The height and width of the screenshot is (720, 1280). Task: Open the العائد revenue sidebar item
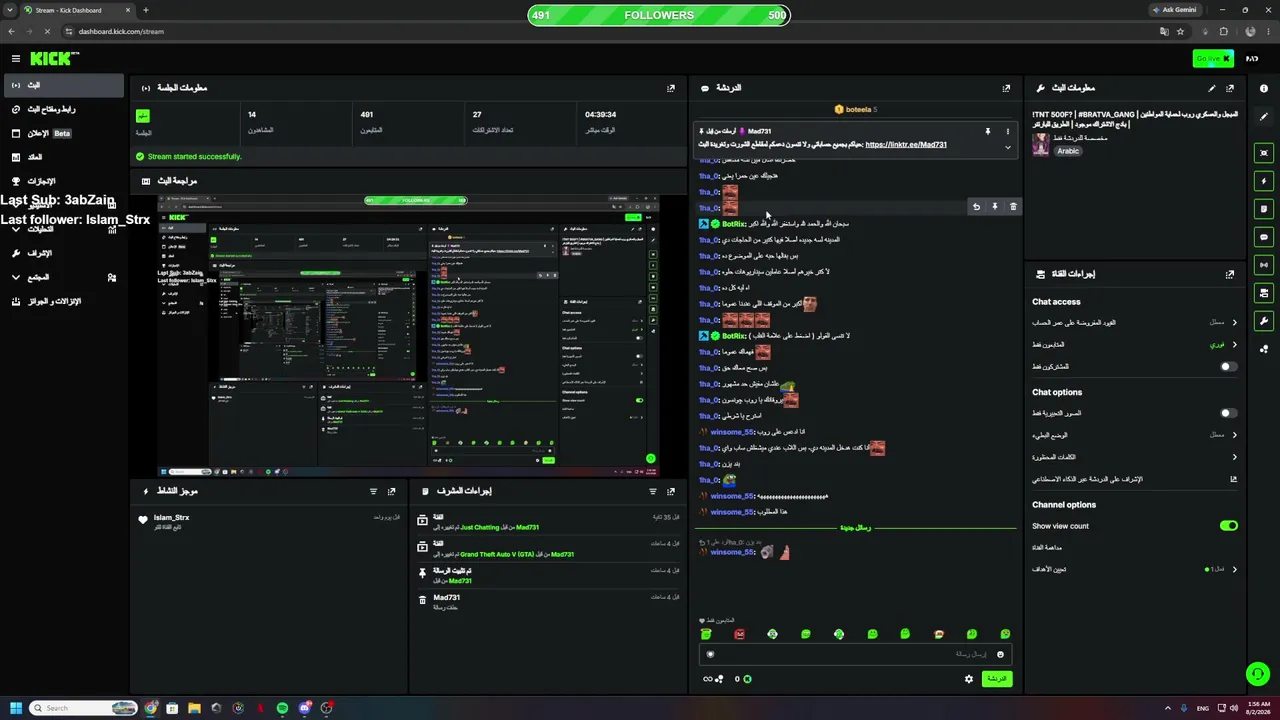[64, 157]
